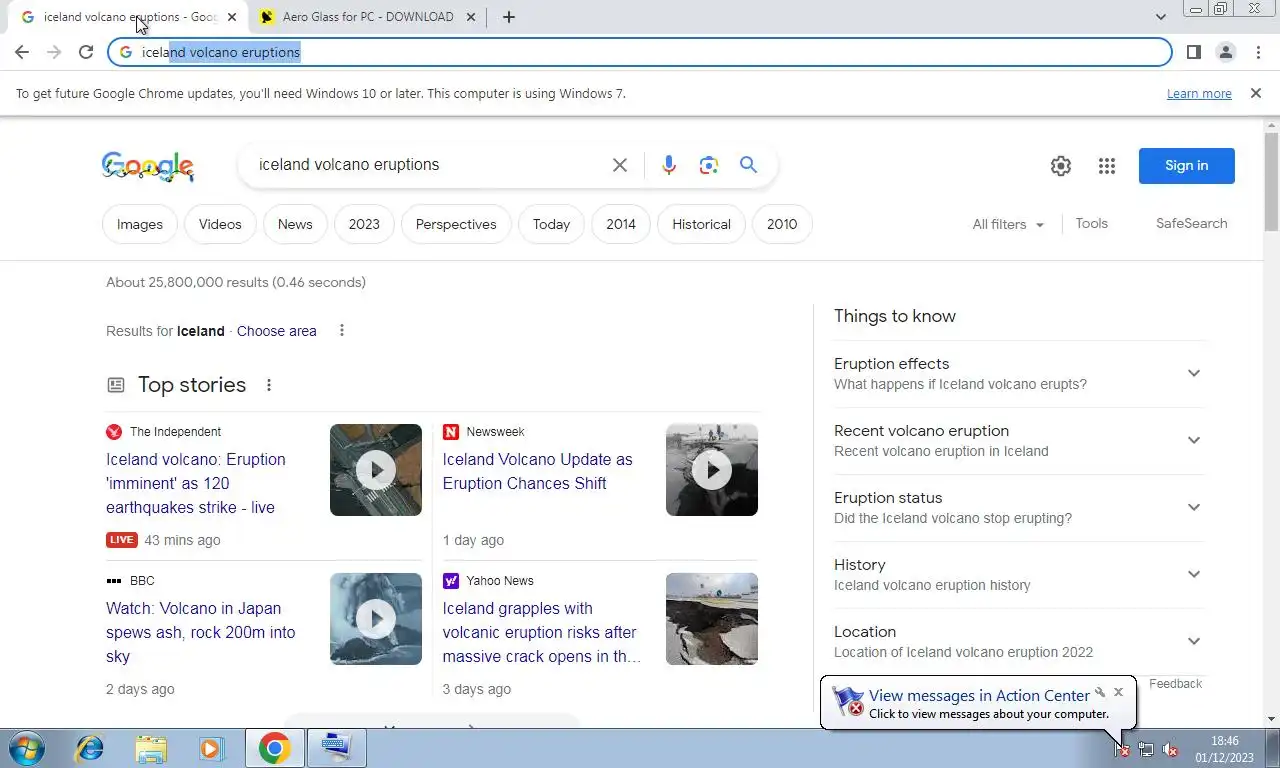Follow the Learn more link
The height and width of the screenshot is (768, 1280).
(x=1199, y=94)
